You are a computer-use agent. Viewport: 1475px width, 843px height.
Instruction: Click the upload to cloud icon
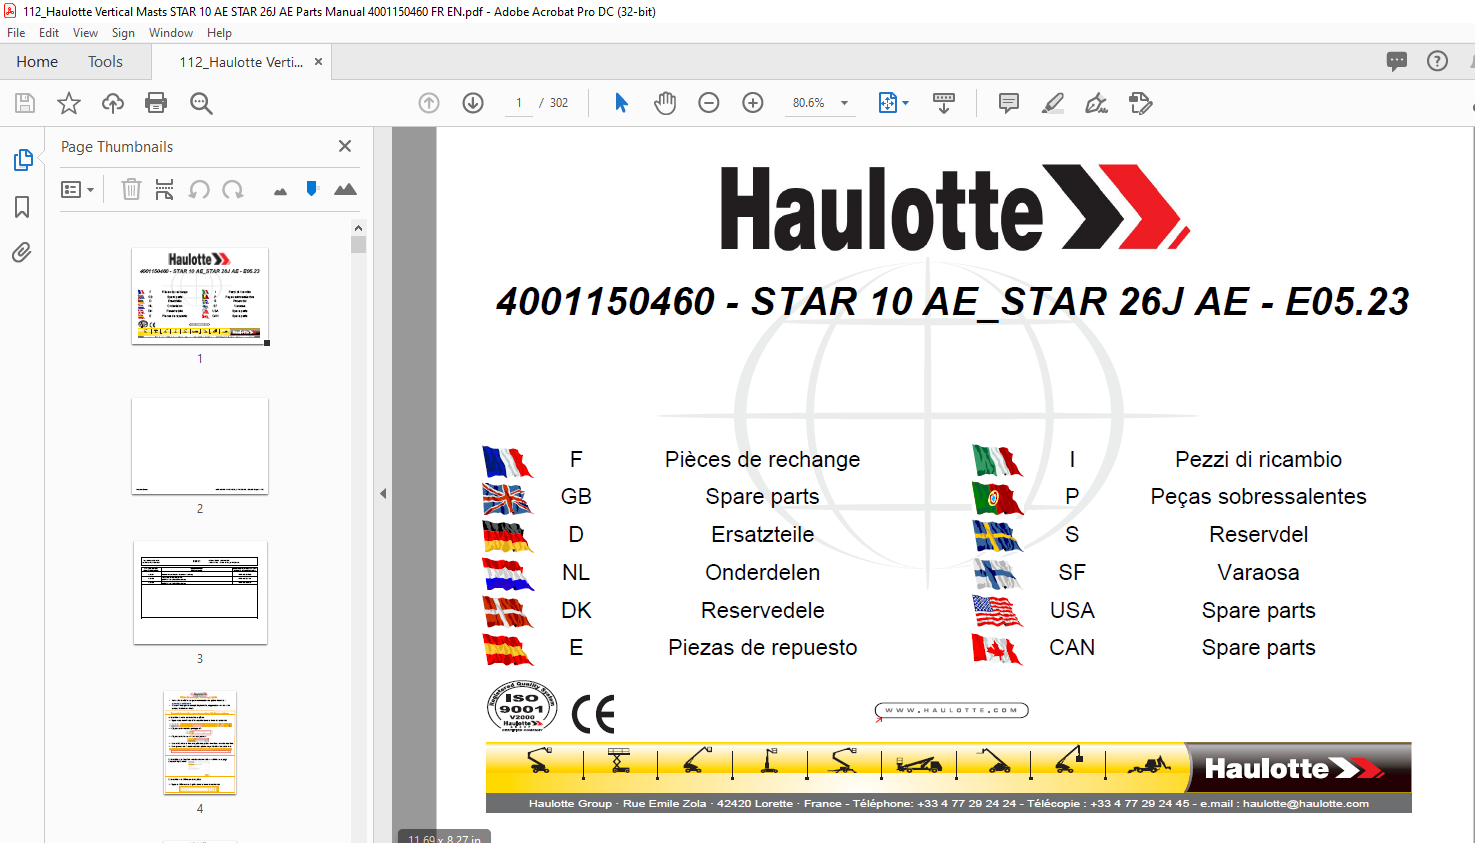click(x=113, y=103)
